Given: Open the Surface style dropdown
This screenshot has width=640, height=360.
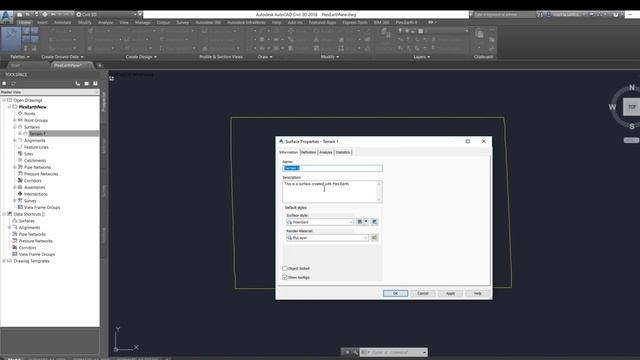Looking at the screenshot, I should (350, 222).
